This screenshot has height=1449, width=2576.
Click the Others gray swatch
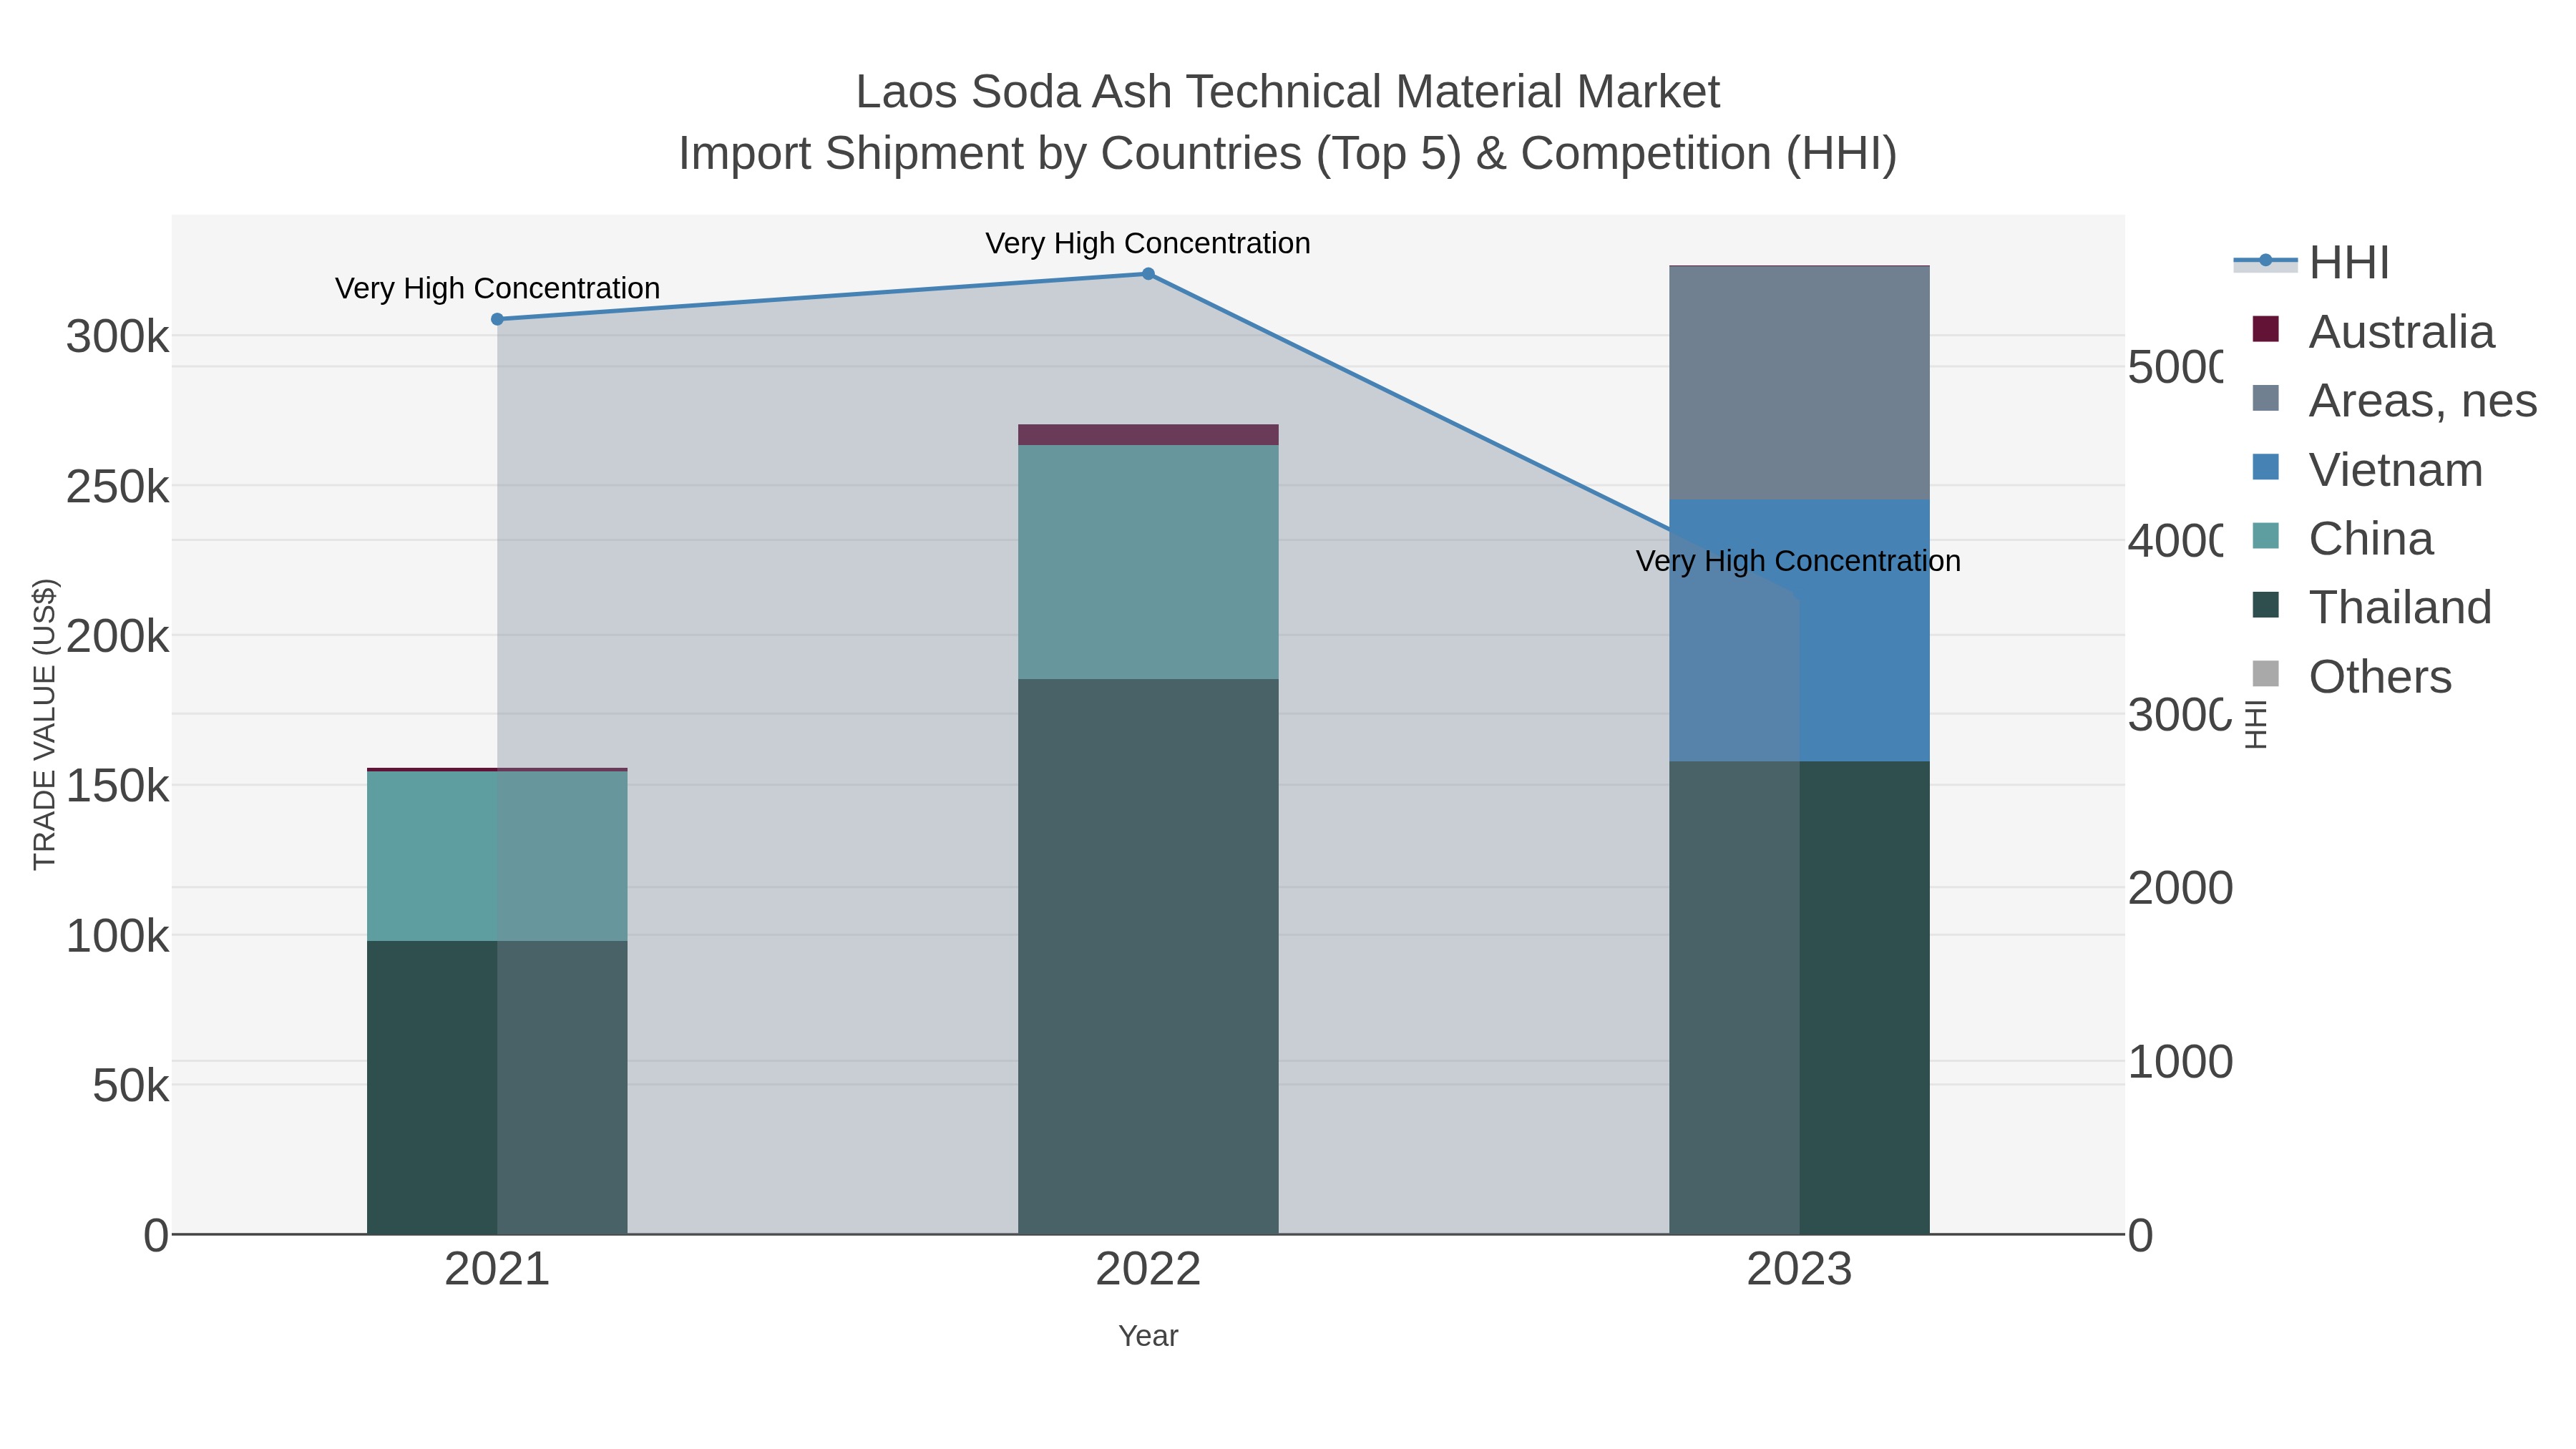click(x=2265, y=674)
